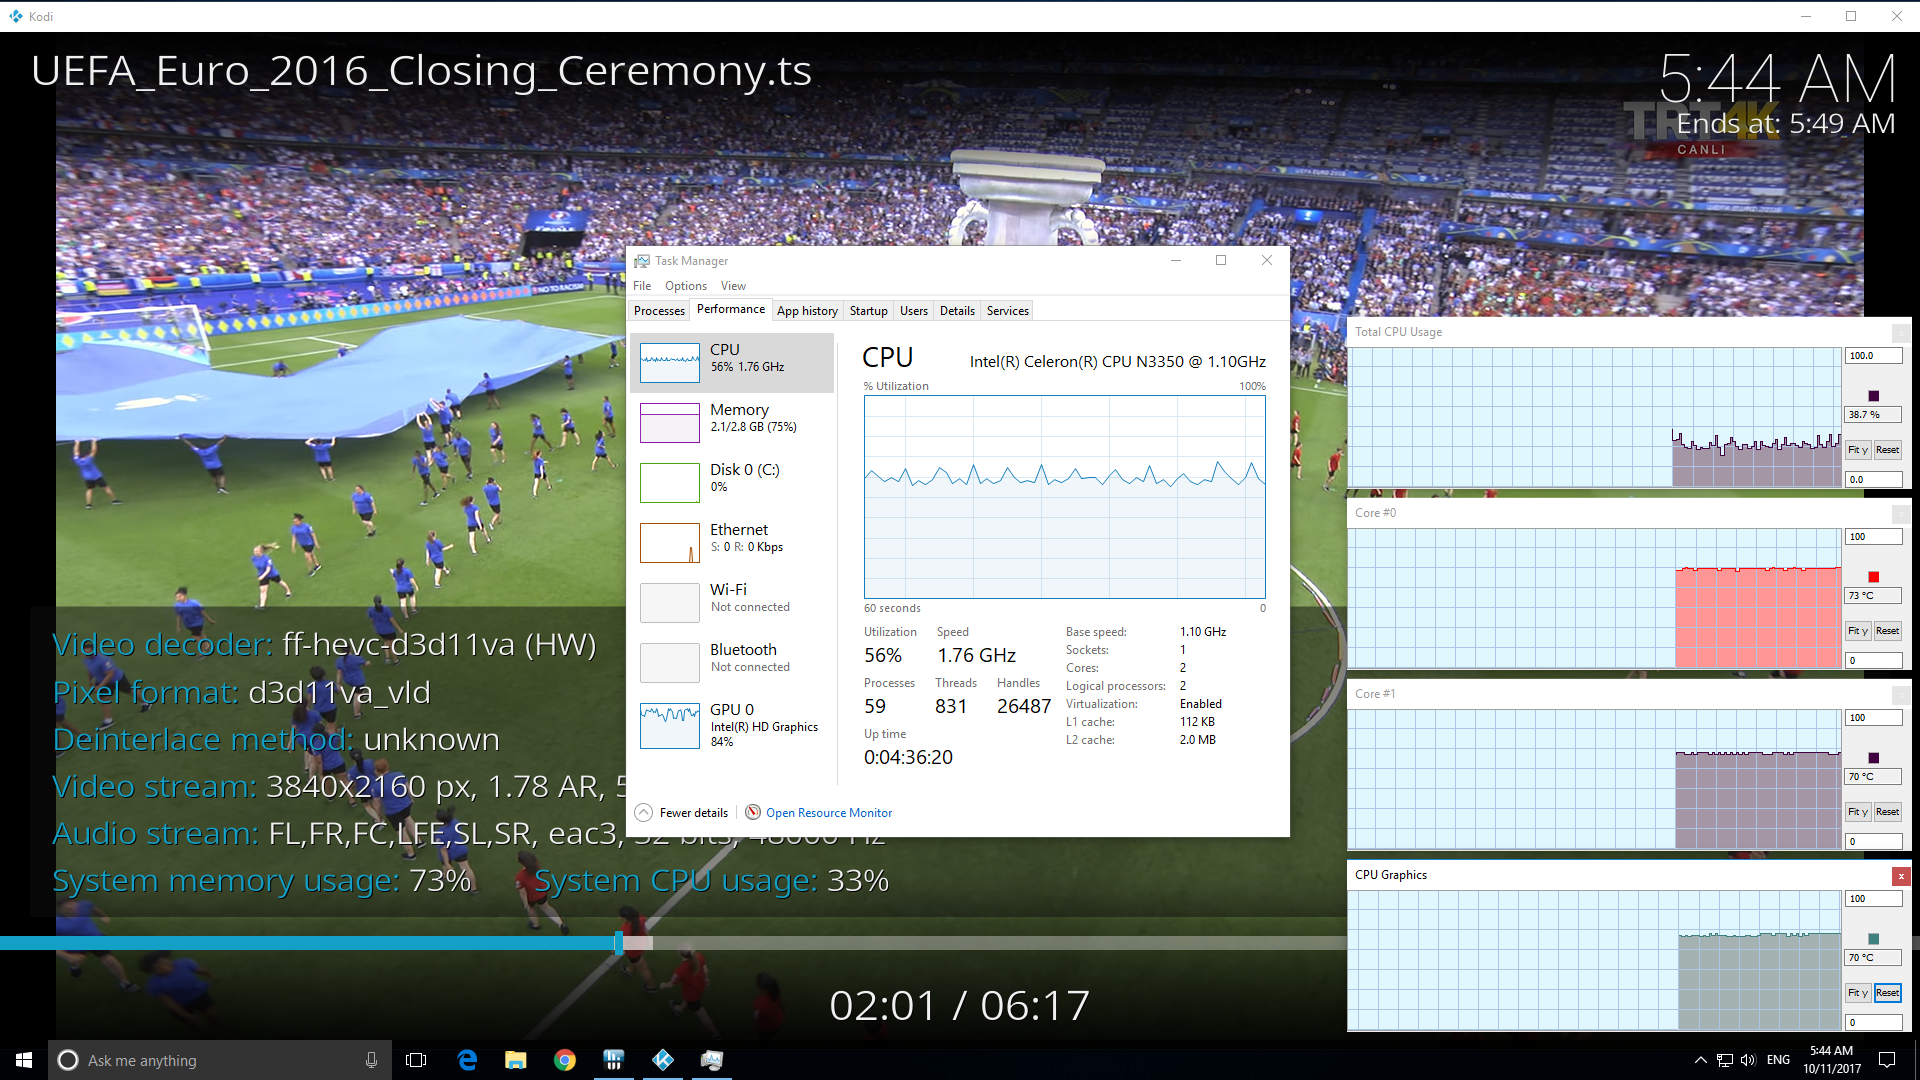
Task: Click Reset on Core #1 graph
Action: 1887,812
